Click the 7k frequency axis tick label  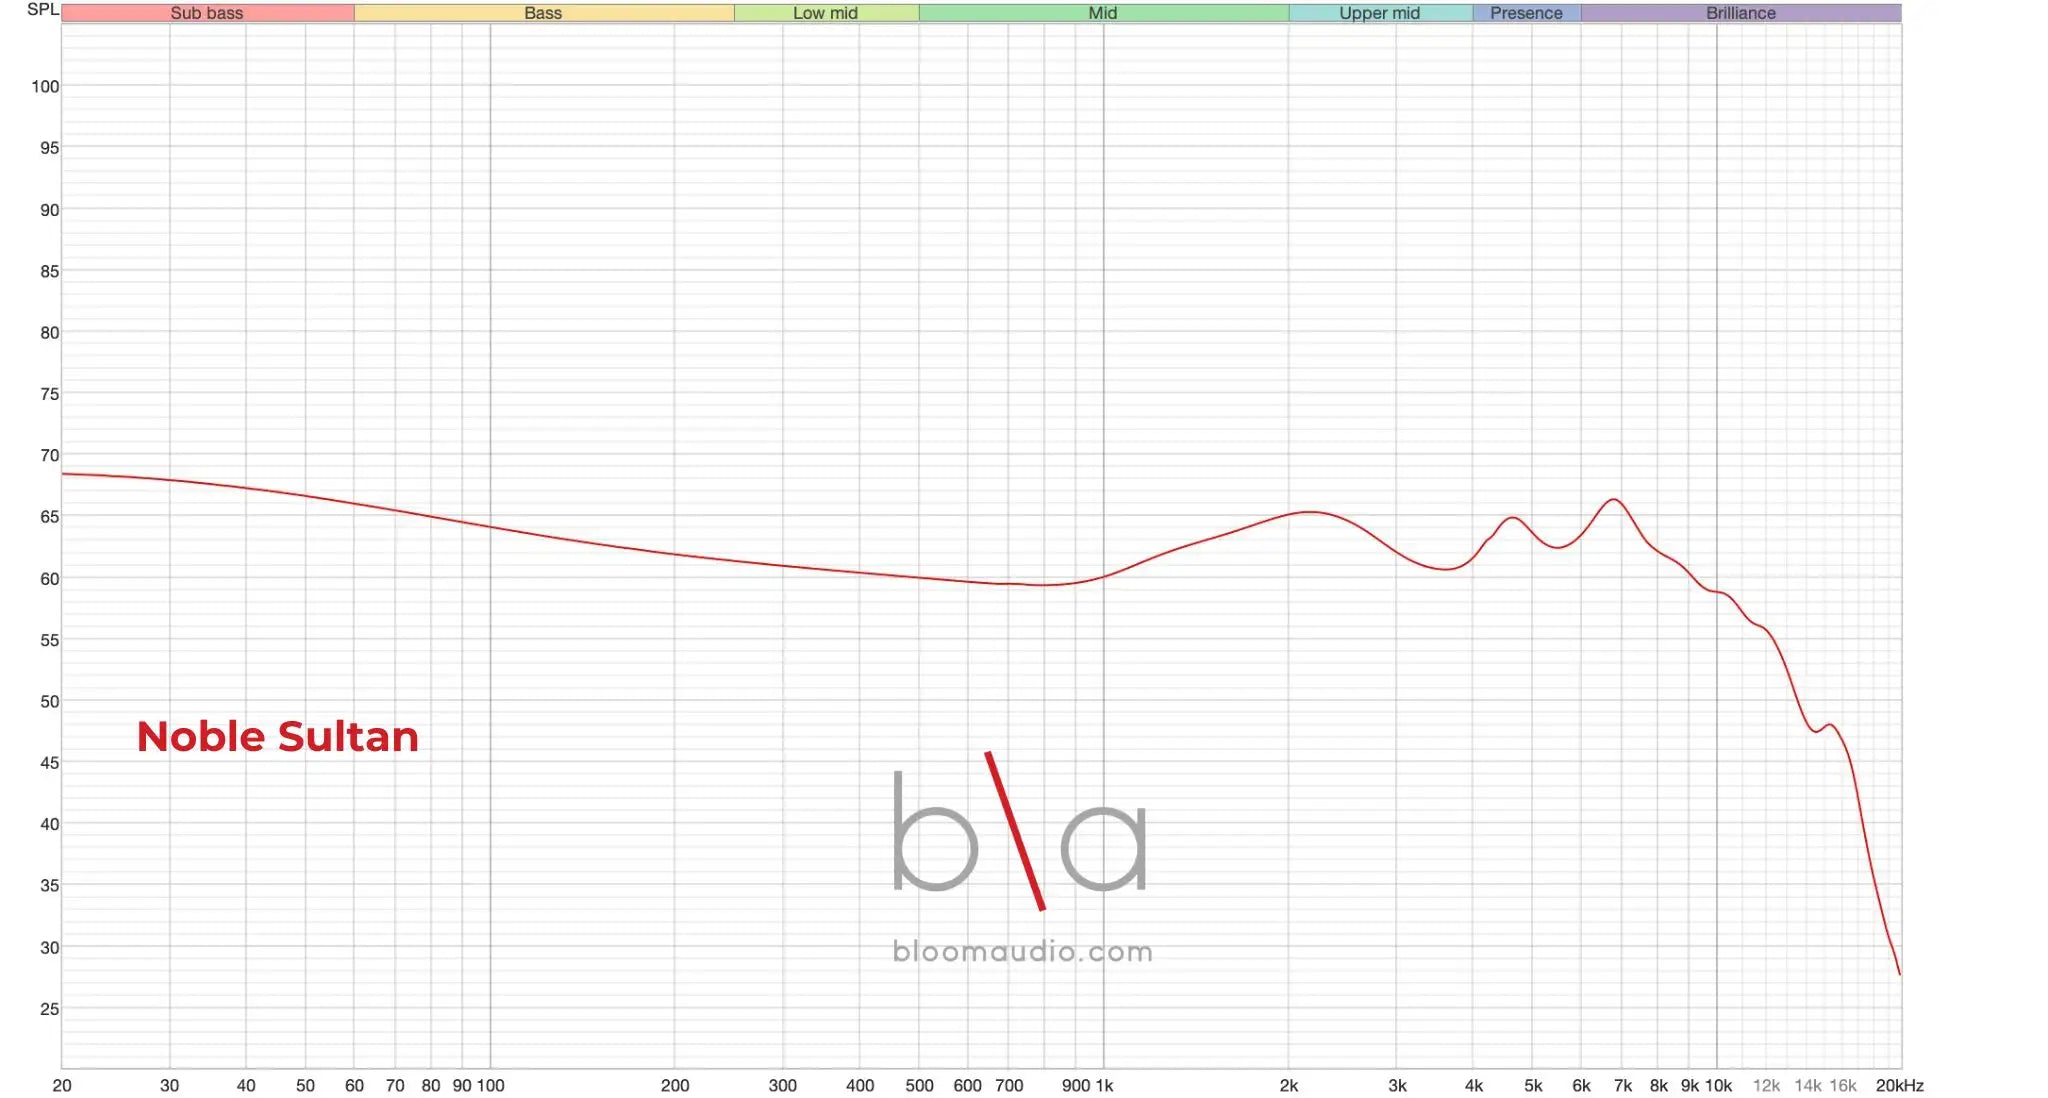[1623, 1086]
